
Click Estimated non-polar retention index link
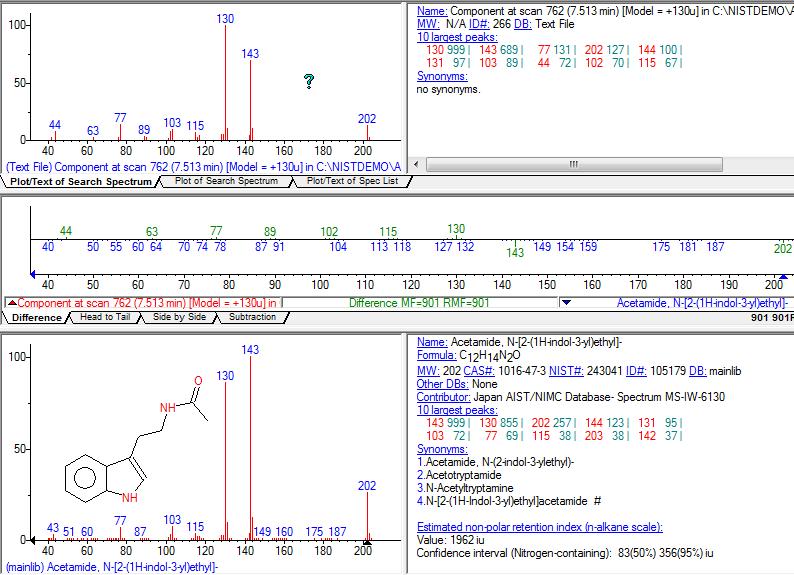pos(539,526)
